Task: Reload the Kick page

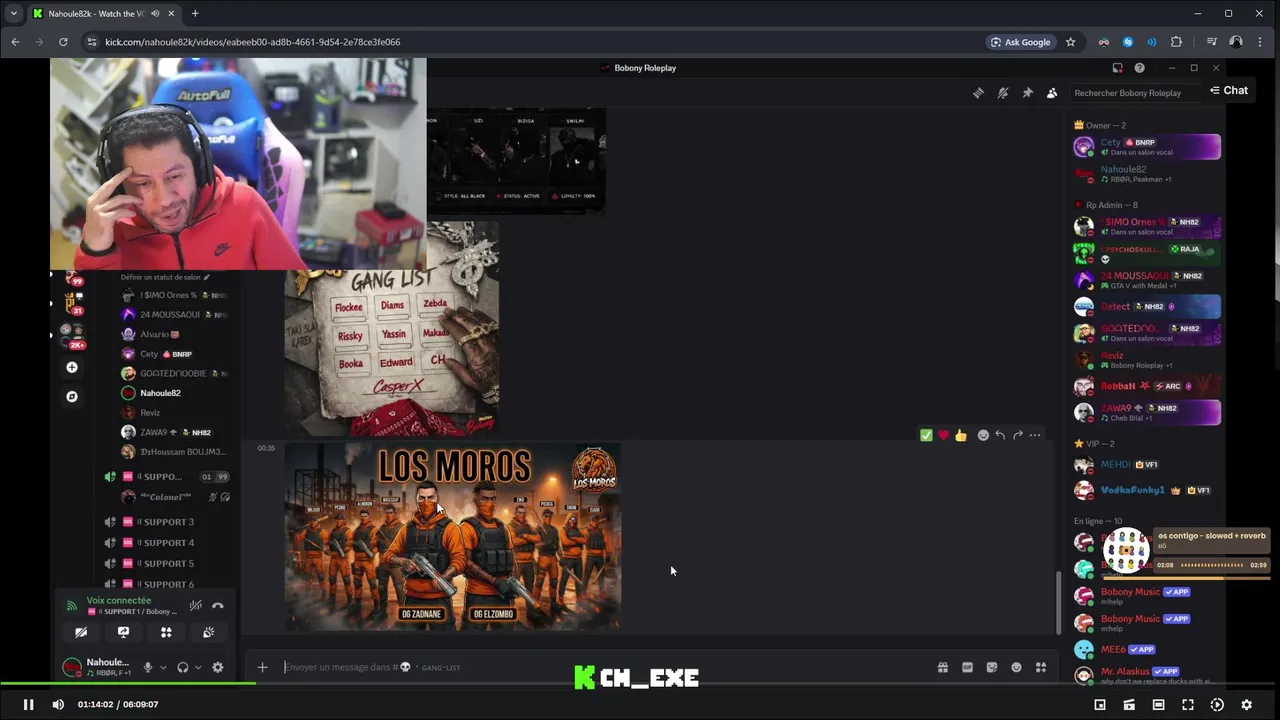Action: click(x=63, y=42)
